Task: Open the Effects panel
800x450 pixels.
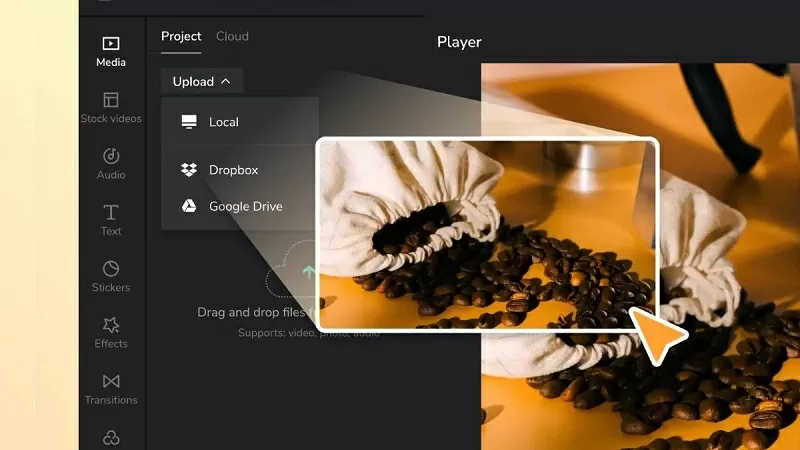Action: tap(111, 332)
